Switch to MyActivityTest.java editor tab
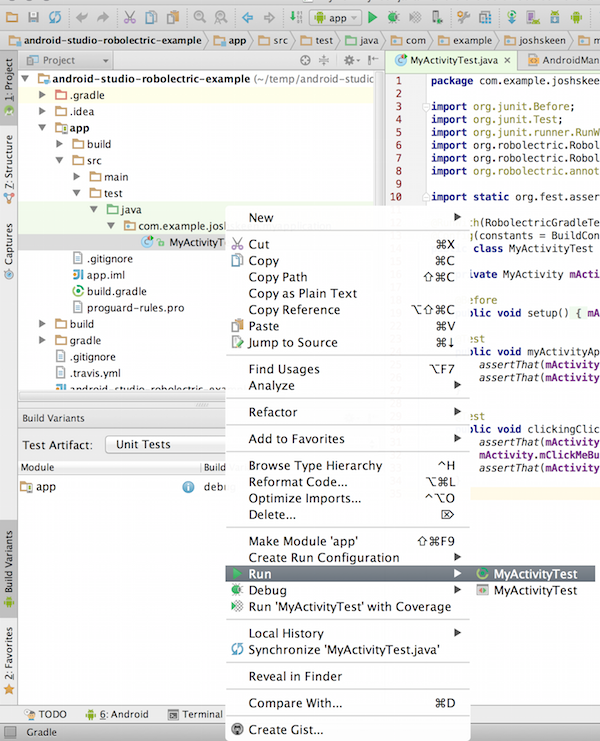The height and width of the screenshot is (741, 600). (x=454, y=60)
